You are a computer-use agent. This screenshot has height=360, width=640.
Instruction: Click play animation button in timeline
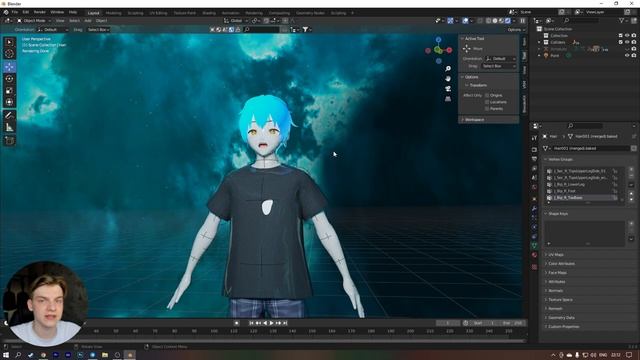[x=271, y=323]
